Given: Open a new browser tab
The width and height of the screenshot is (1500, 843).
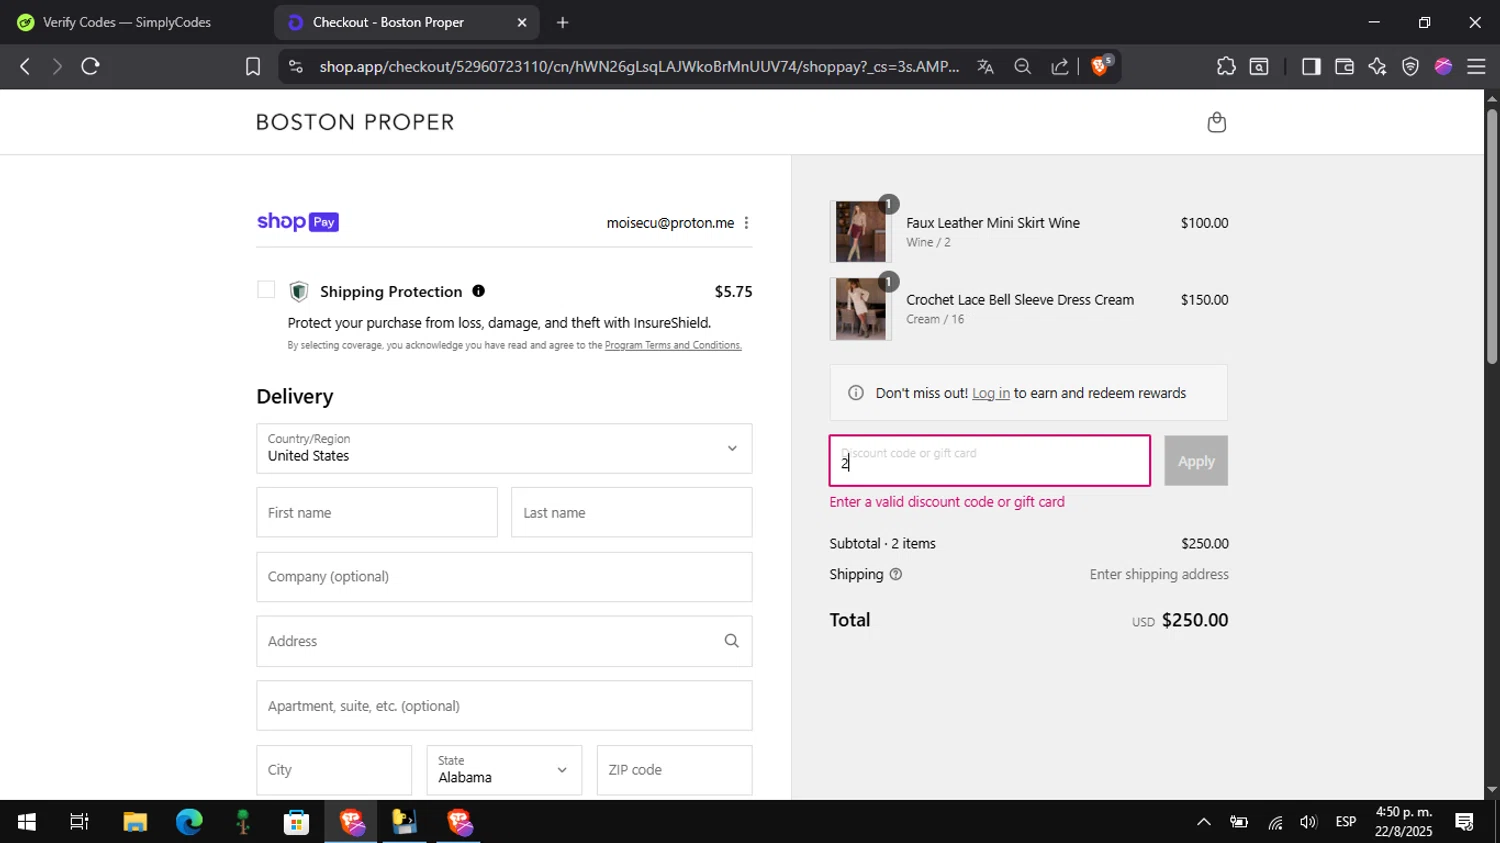Looking at the screenshot, I should tap(563, 22).
